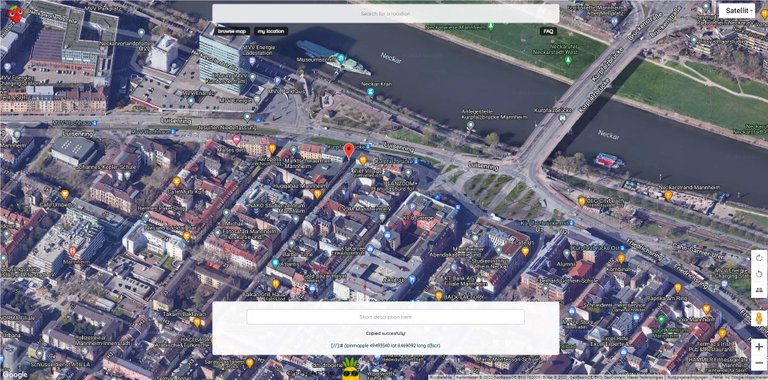Open the Satellit map type dropdown

[x=737, y=10]
